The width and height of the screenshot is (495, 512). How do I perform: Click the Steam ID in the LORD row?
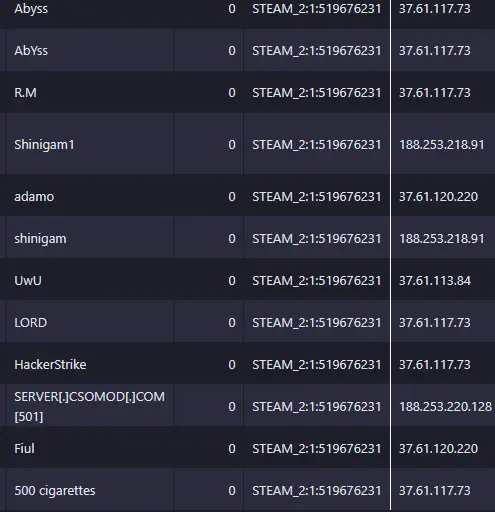[x=317, y=323]
